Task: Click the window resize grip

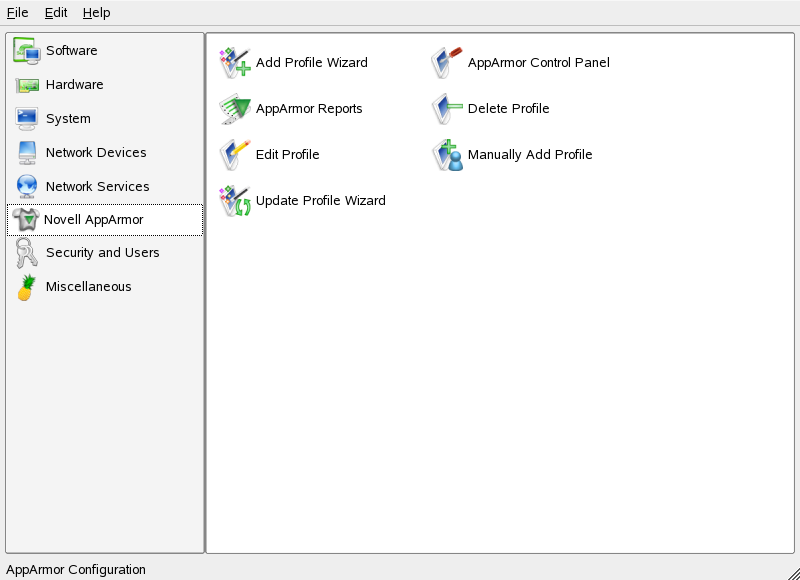Action: (793, 573)
